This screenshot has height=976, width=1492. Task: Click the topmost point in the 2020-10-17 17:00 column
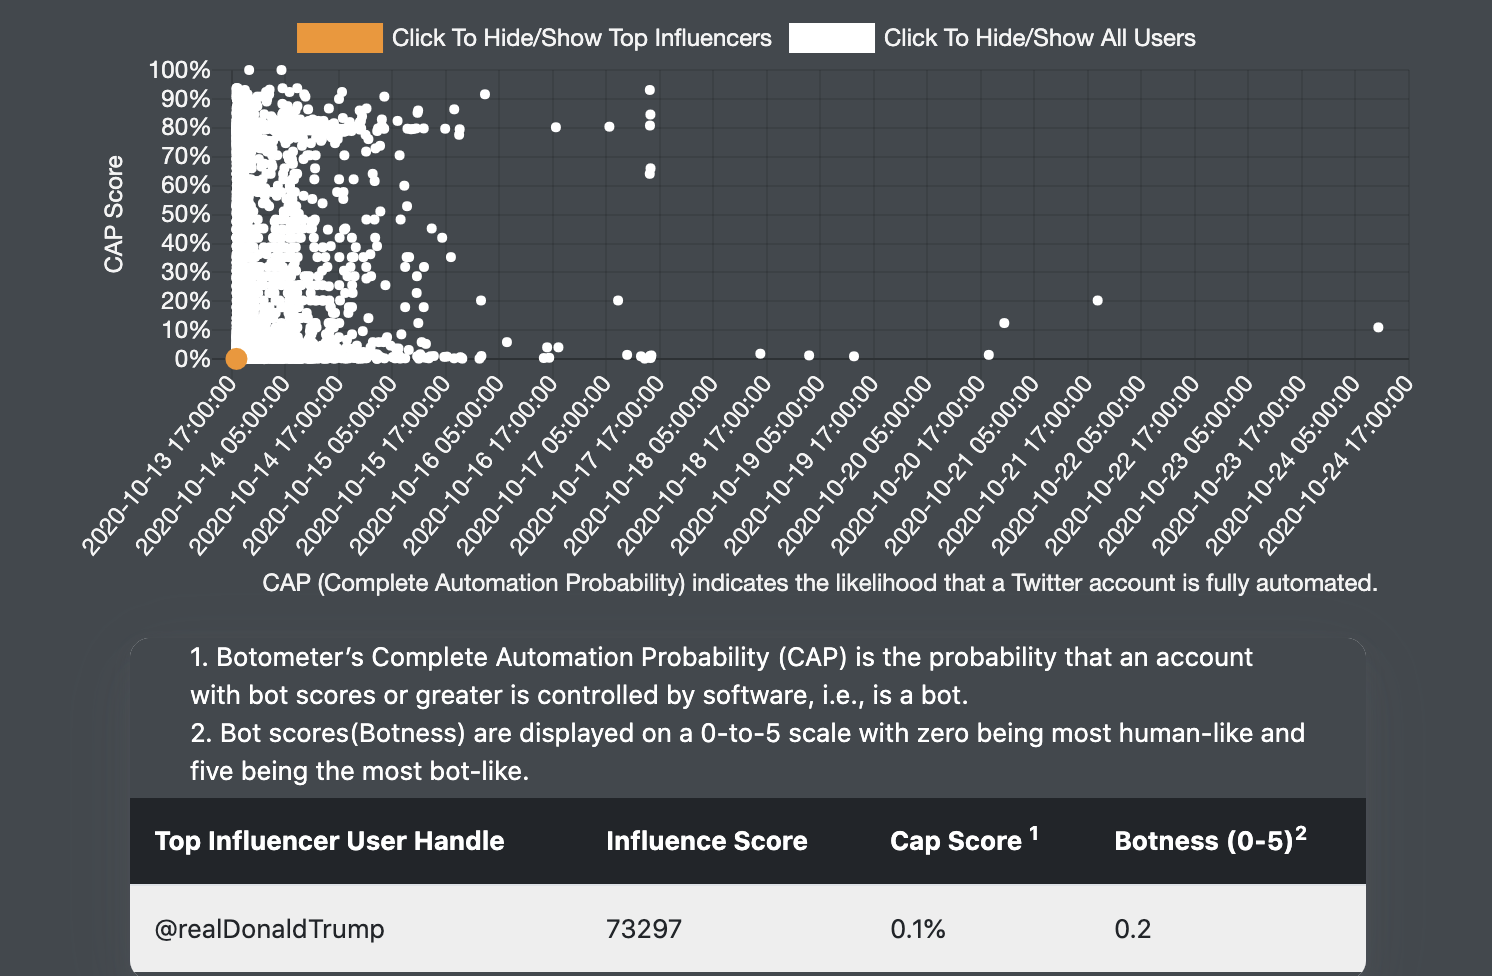(650, 91)
